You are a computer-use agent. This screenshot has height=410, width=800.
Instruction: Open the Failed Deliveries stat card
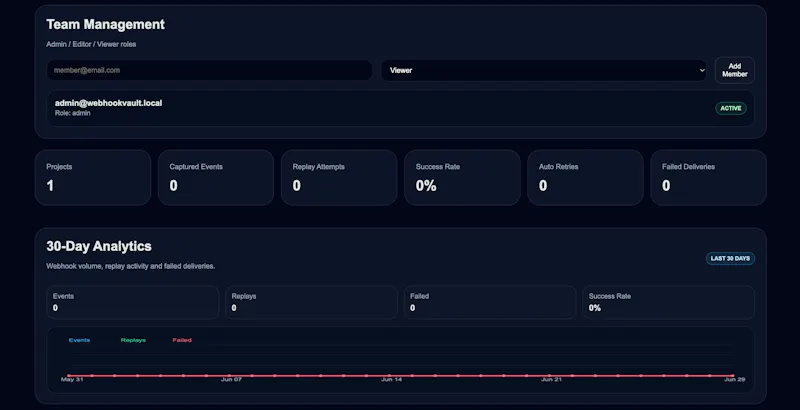[x=708, y=177]
